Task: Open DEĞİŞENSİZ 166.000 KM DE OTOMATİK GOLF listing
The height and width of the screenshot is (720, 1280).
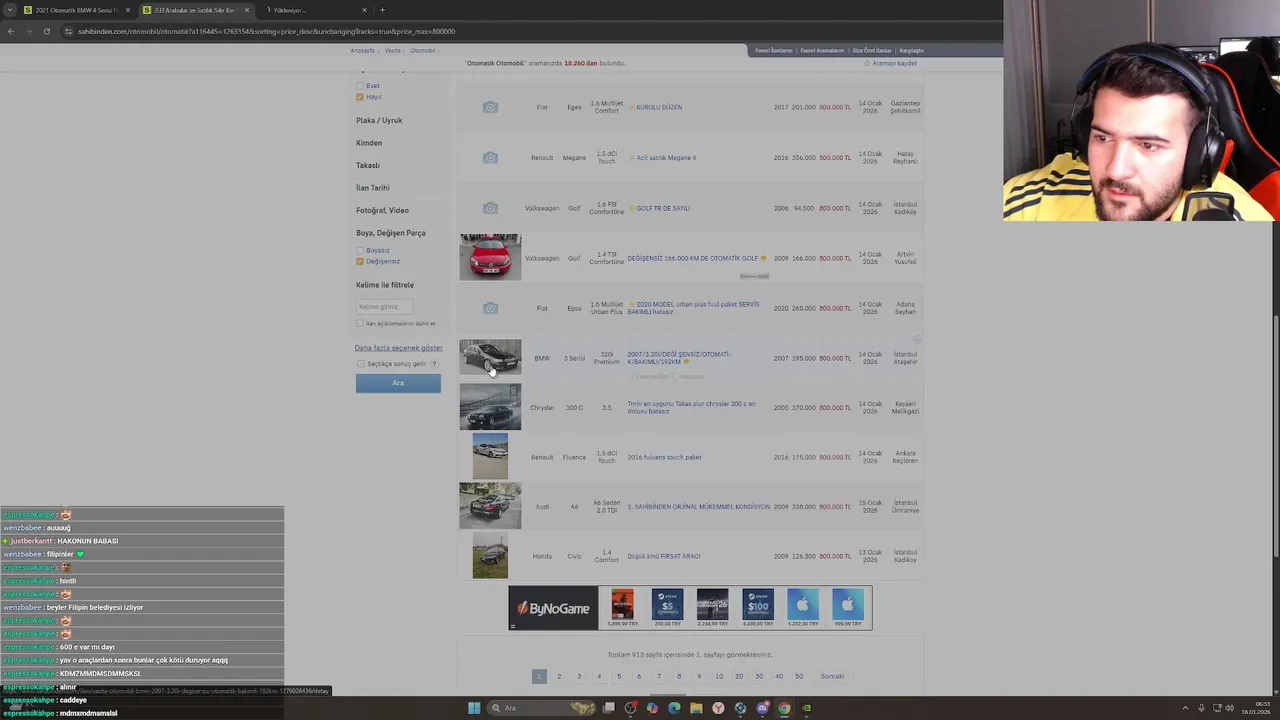Action: click(x=692, y=258)
